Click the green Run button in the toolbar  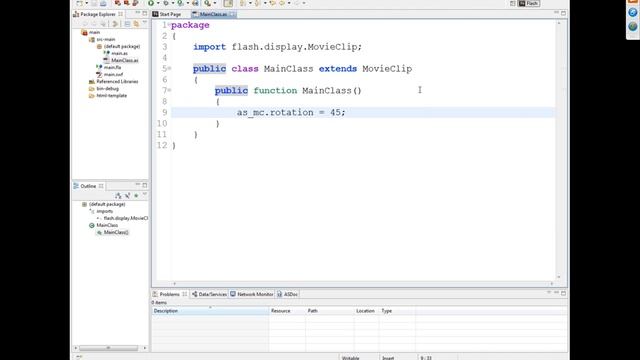(x=151, y=3)
